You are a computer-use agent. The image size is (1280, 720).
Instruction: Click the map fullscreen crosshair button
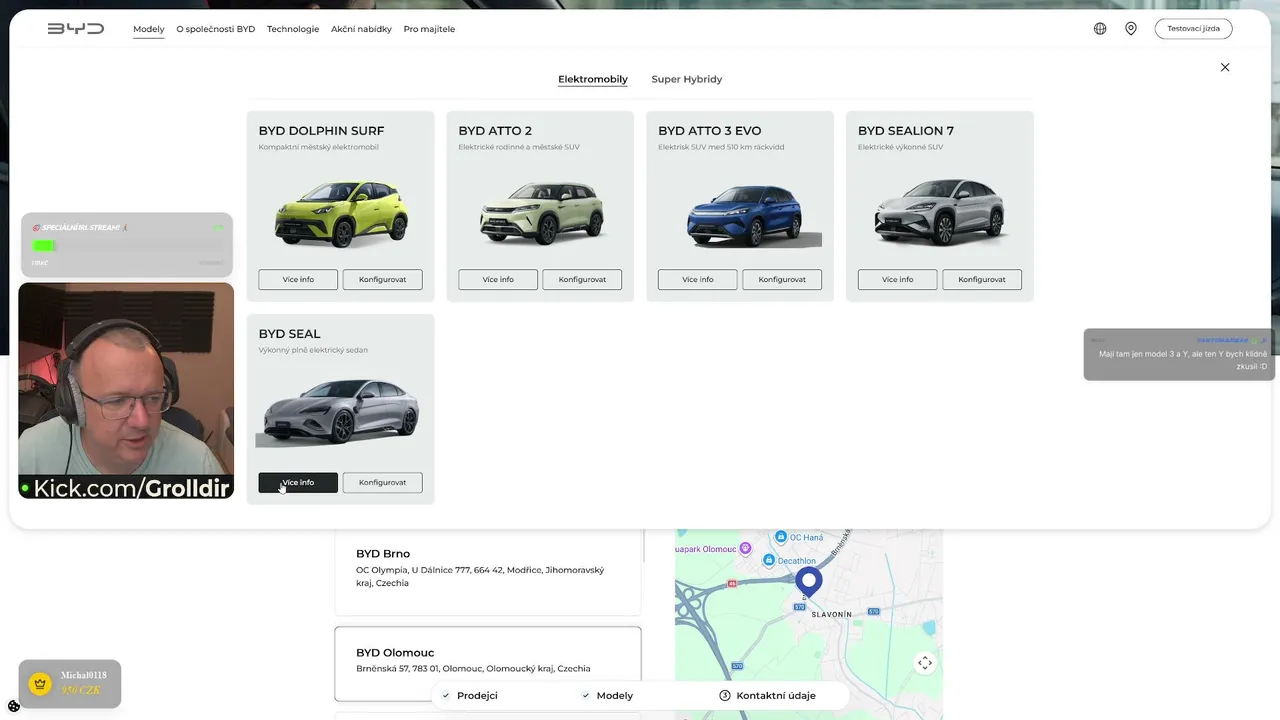pyautogui.click(x=925, y=663)
